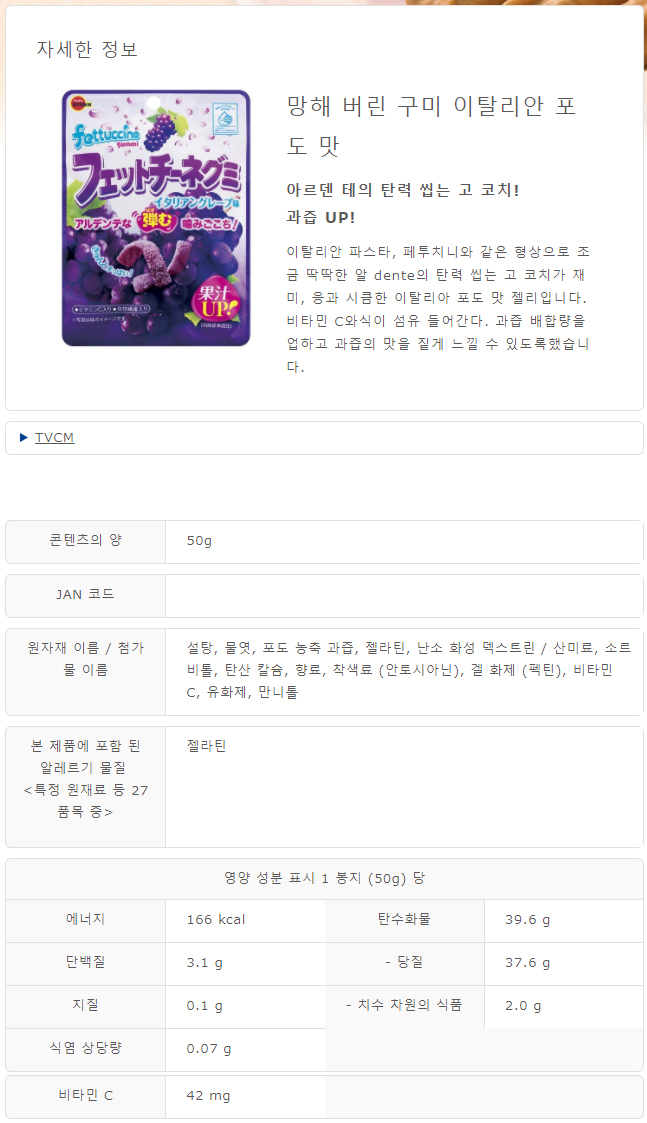Click the empty JAN 코드 value cell
This screenshot has width=647, height=1123.
click(404, 595)
